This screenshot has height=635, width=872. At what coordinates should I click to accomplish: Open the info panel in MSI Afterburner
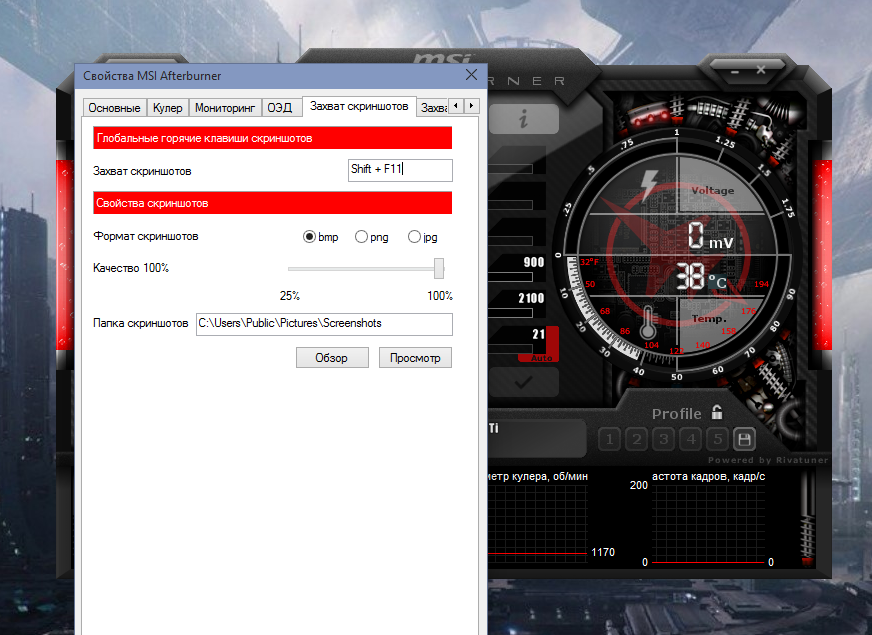coord(524,118)
